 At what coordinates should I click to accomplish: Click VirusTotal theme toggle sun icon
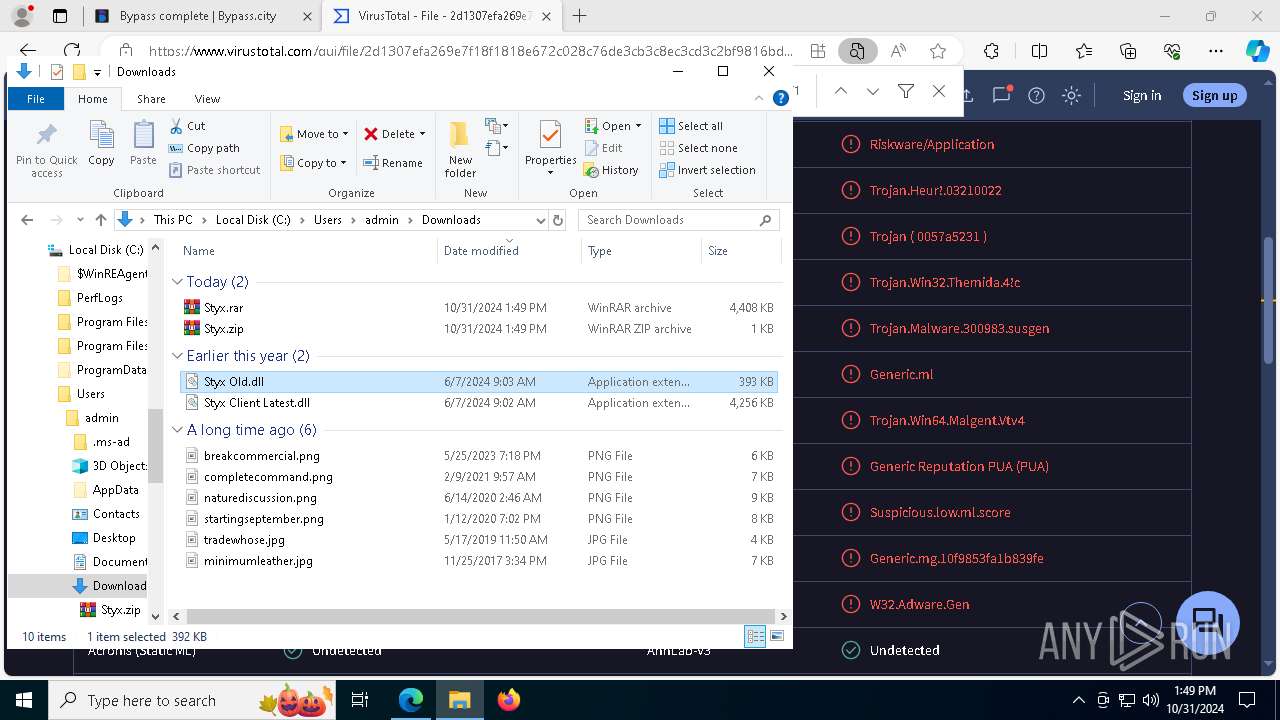coord(1072,95)
